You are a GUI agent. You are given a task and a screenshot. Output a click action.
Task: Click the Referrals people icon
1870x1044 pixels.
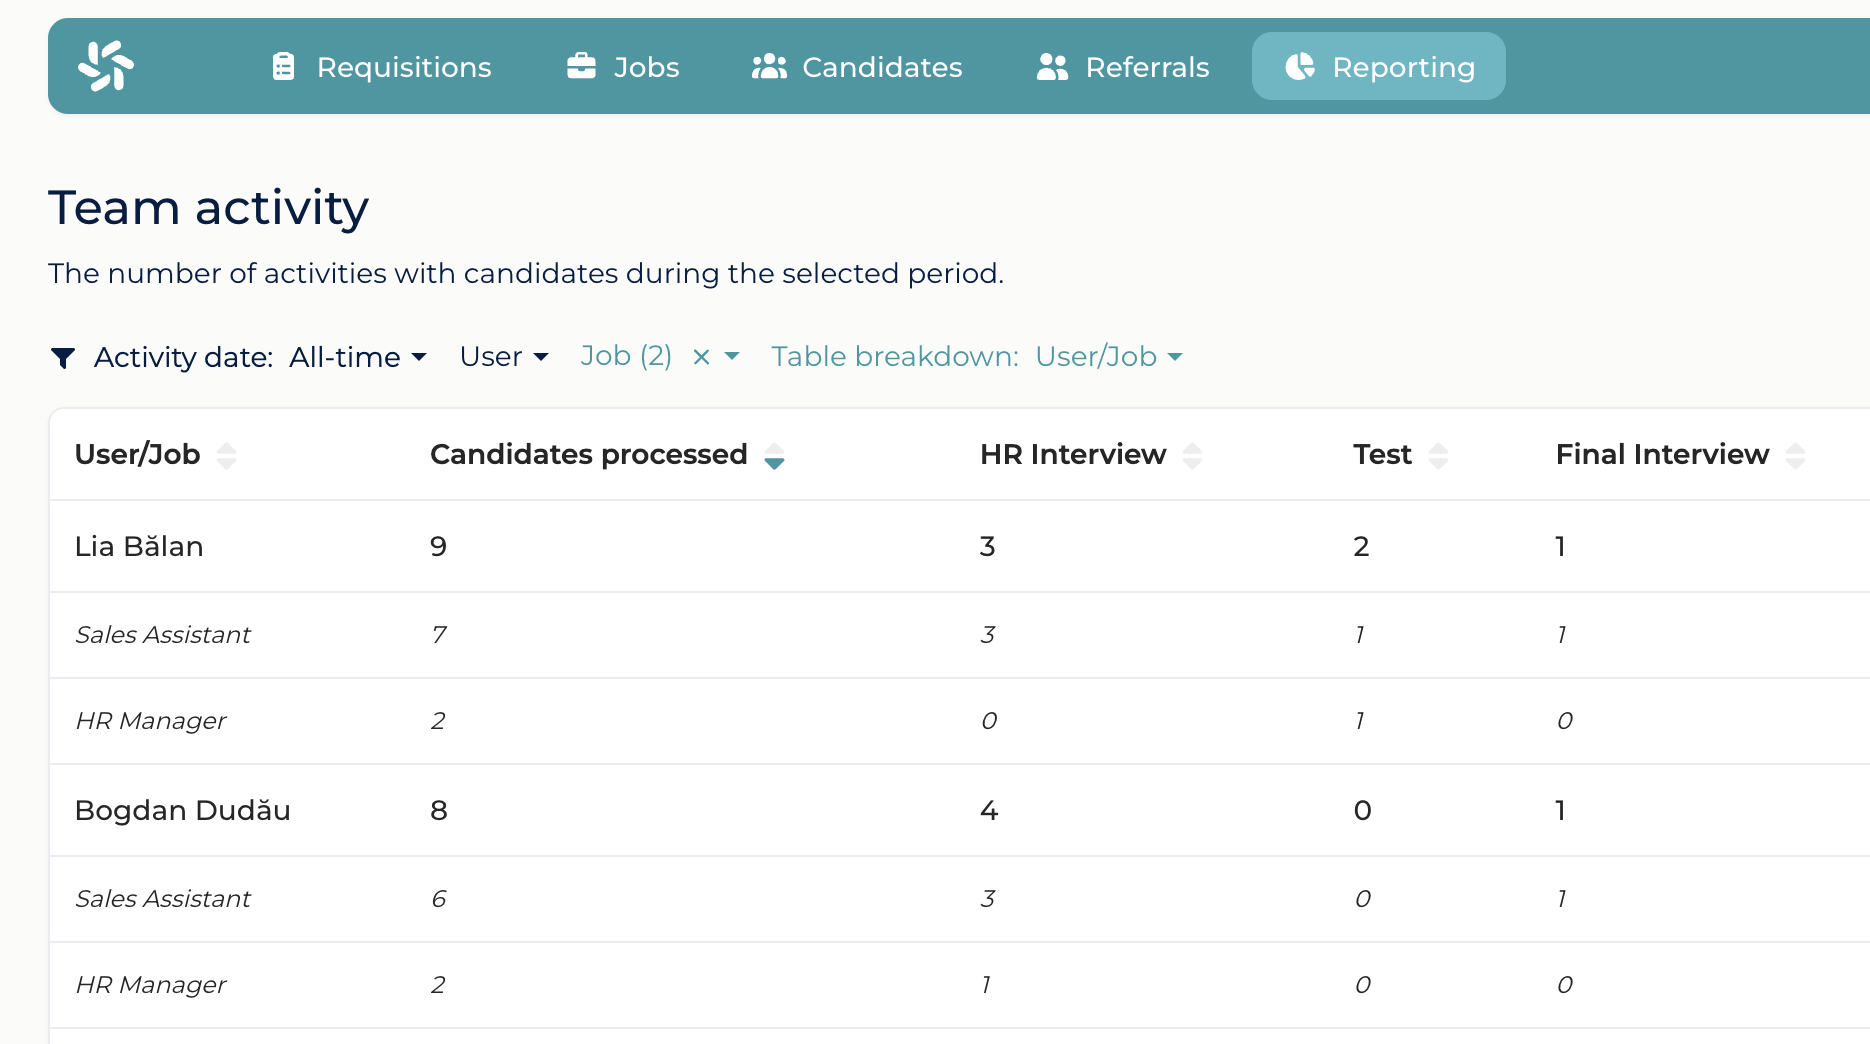[1052, 67]
